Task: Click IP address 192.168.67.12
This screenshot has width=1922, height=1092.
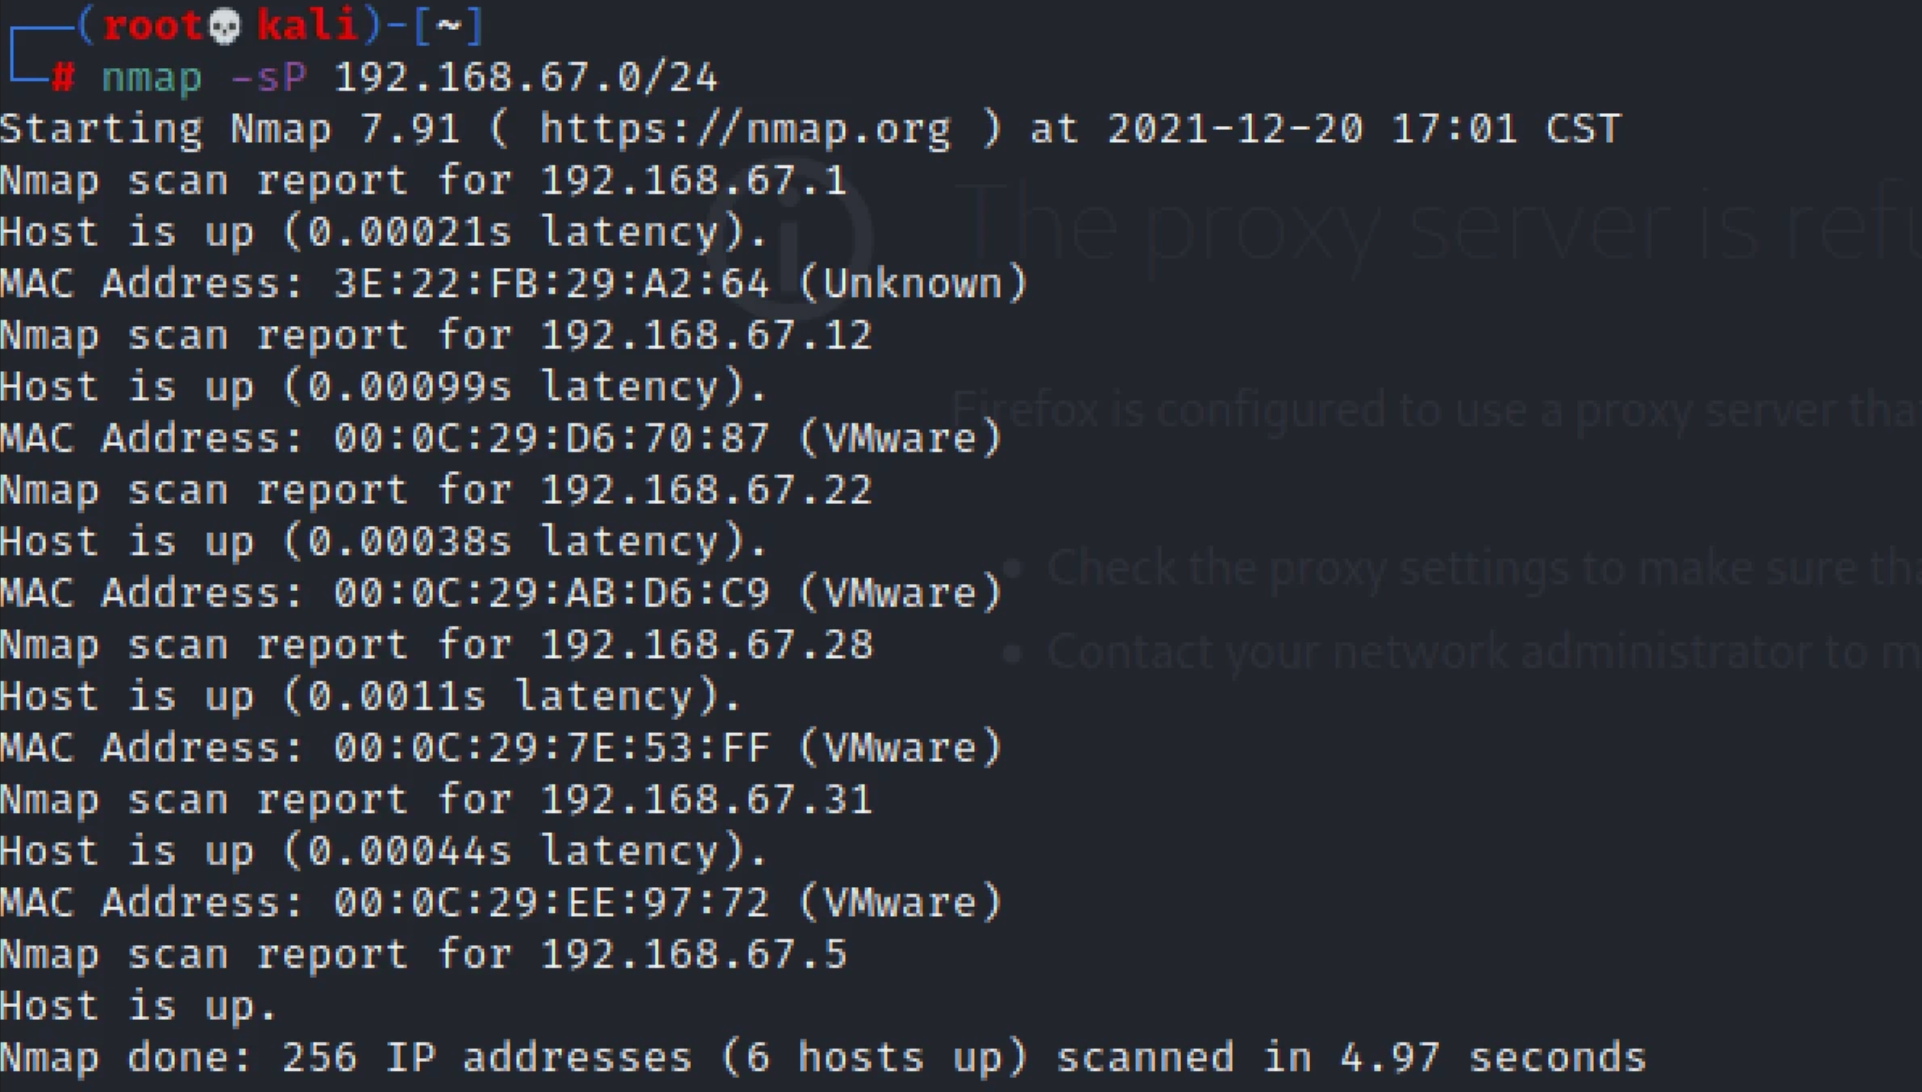Action: (x=706, y=336)
